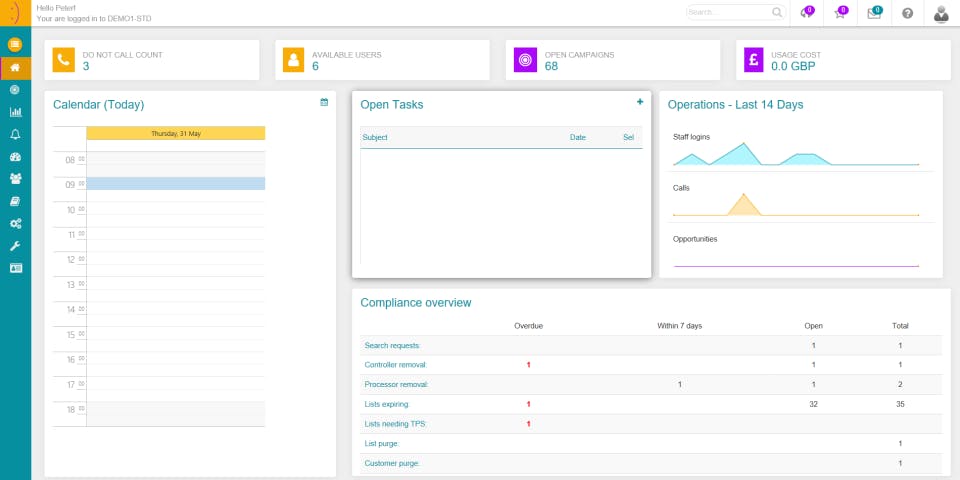This screenshot has height=480, width=960.
Task: Open the users group sidebar icon
Action: click(x=15, y=179)
